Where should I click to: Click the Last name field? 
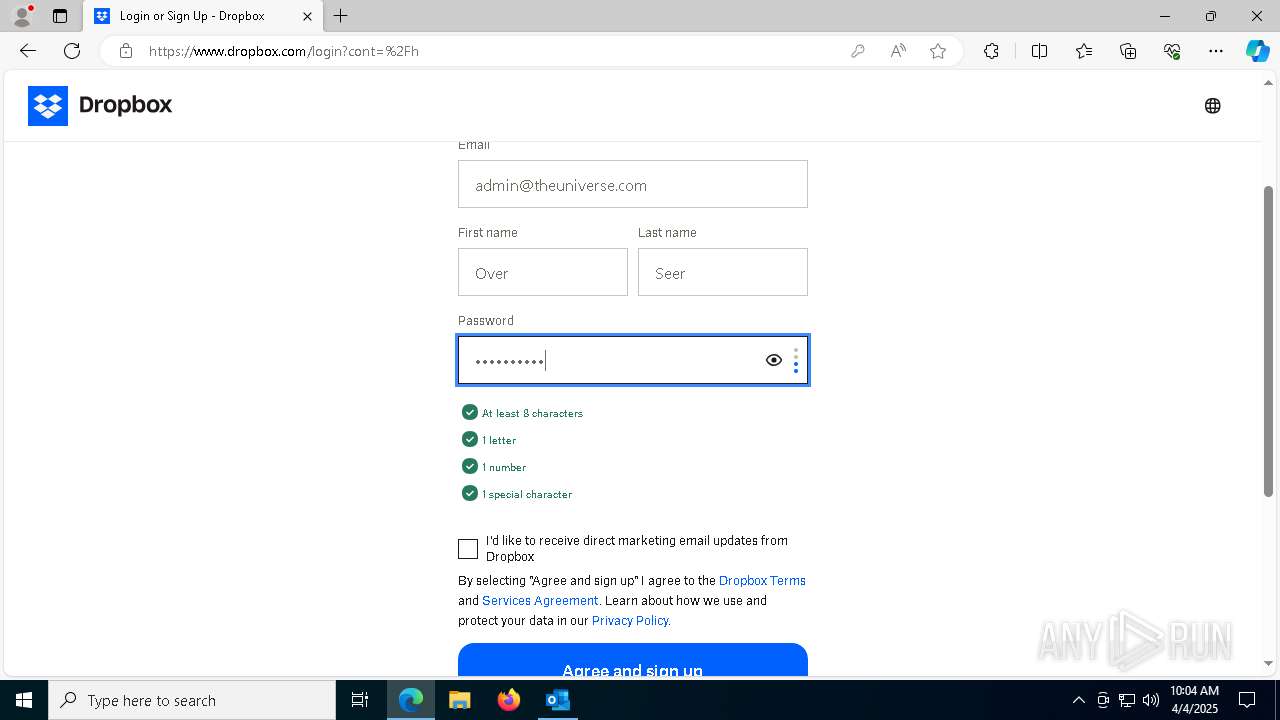(723, 272)
